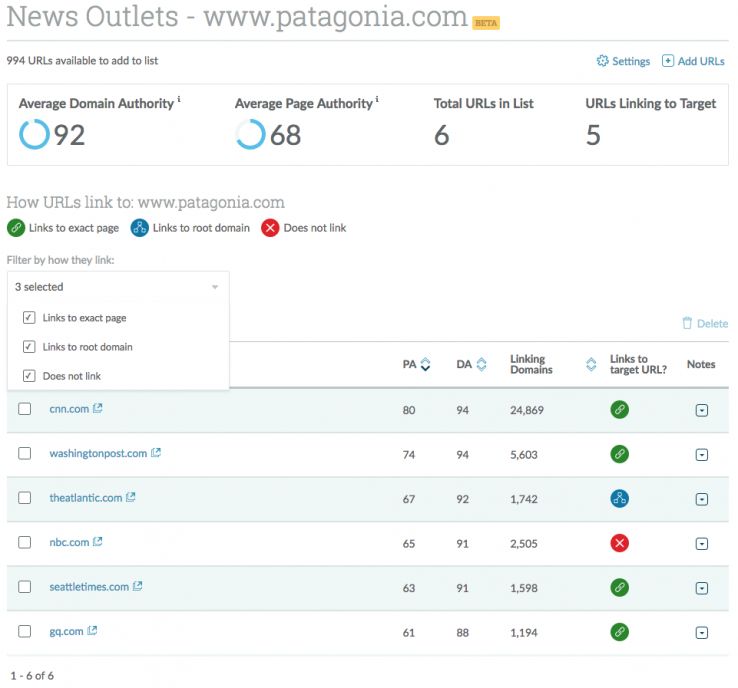Open the washingtonpost.com link

[98, 453]
